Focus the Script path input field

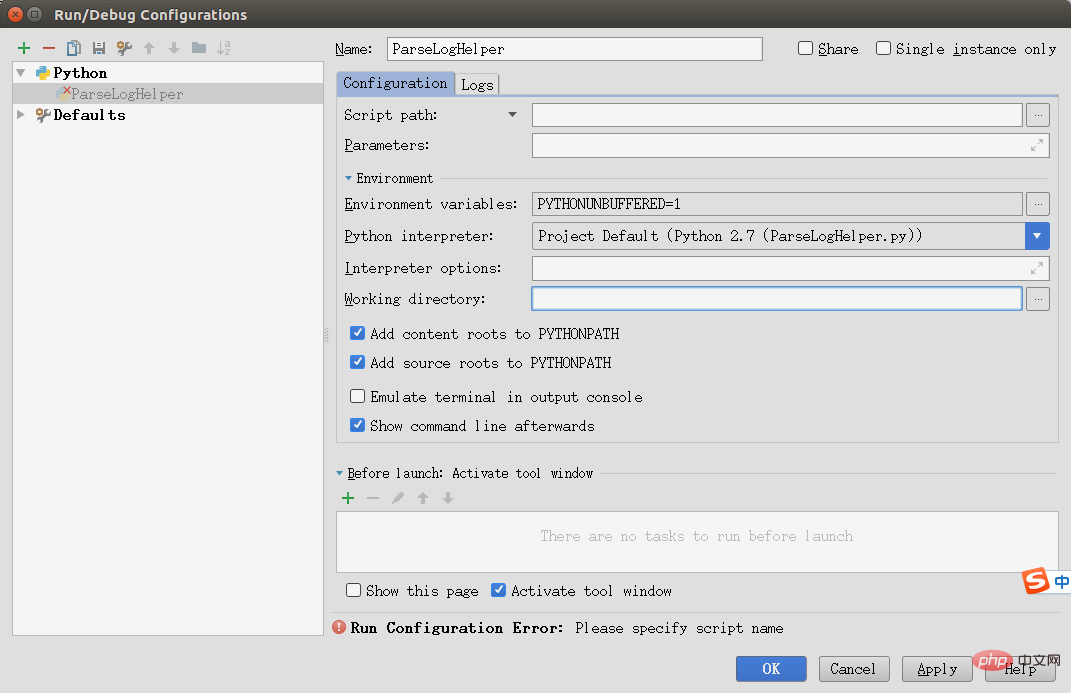pos(777,115)
